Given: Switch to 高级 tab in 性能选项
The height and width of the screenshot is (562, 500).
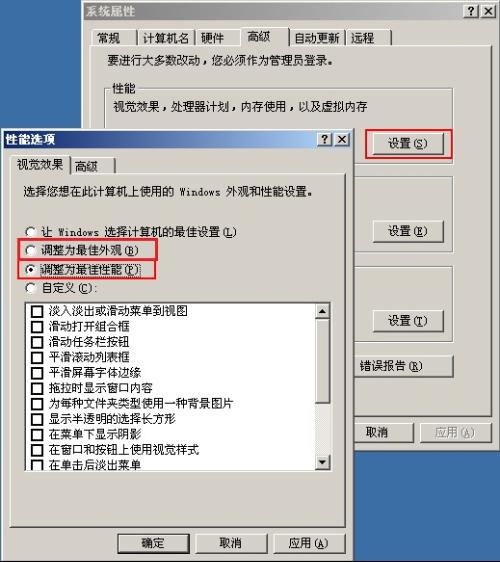Looking at the screenshot, I should click(93, 166).
